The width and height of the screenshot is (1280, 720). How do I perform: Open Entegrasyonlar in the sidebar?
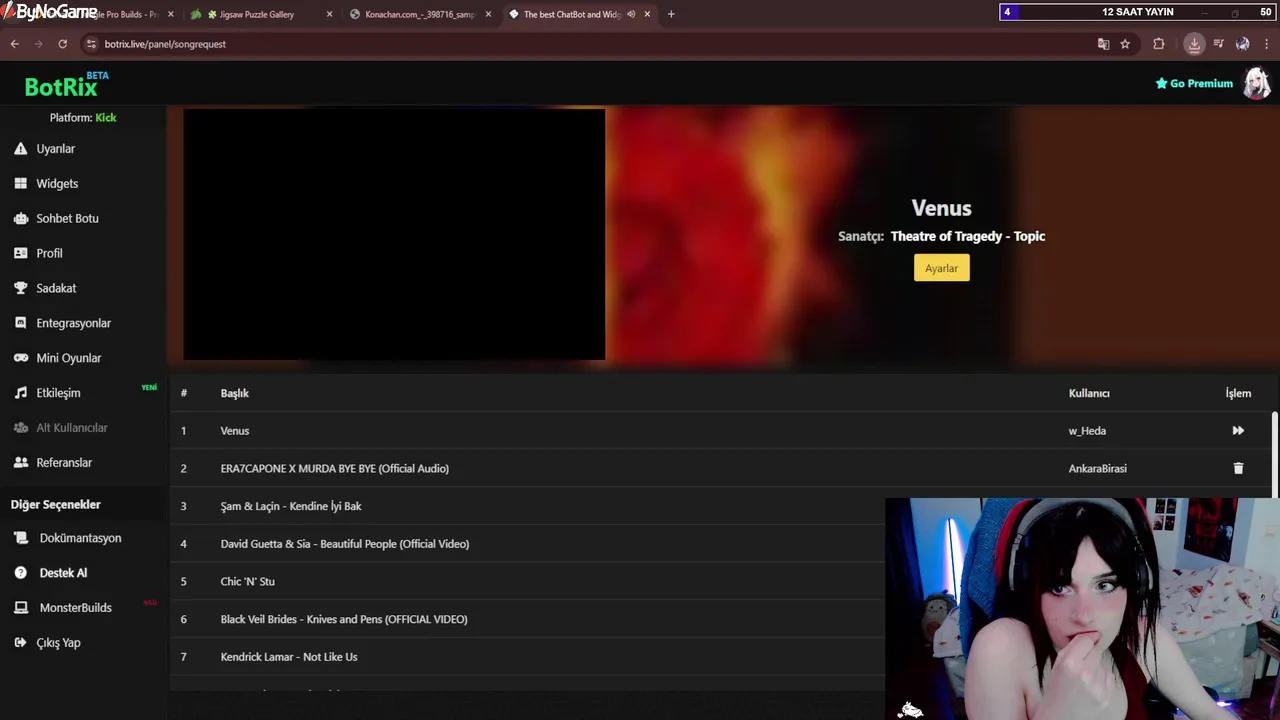click(x=73, y=323)
